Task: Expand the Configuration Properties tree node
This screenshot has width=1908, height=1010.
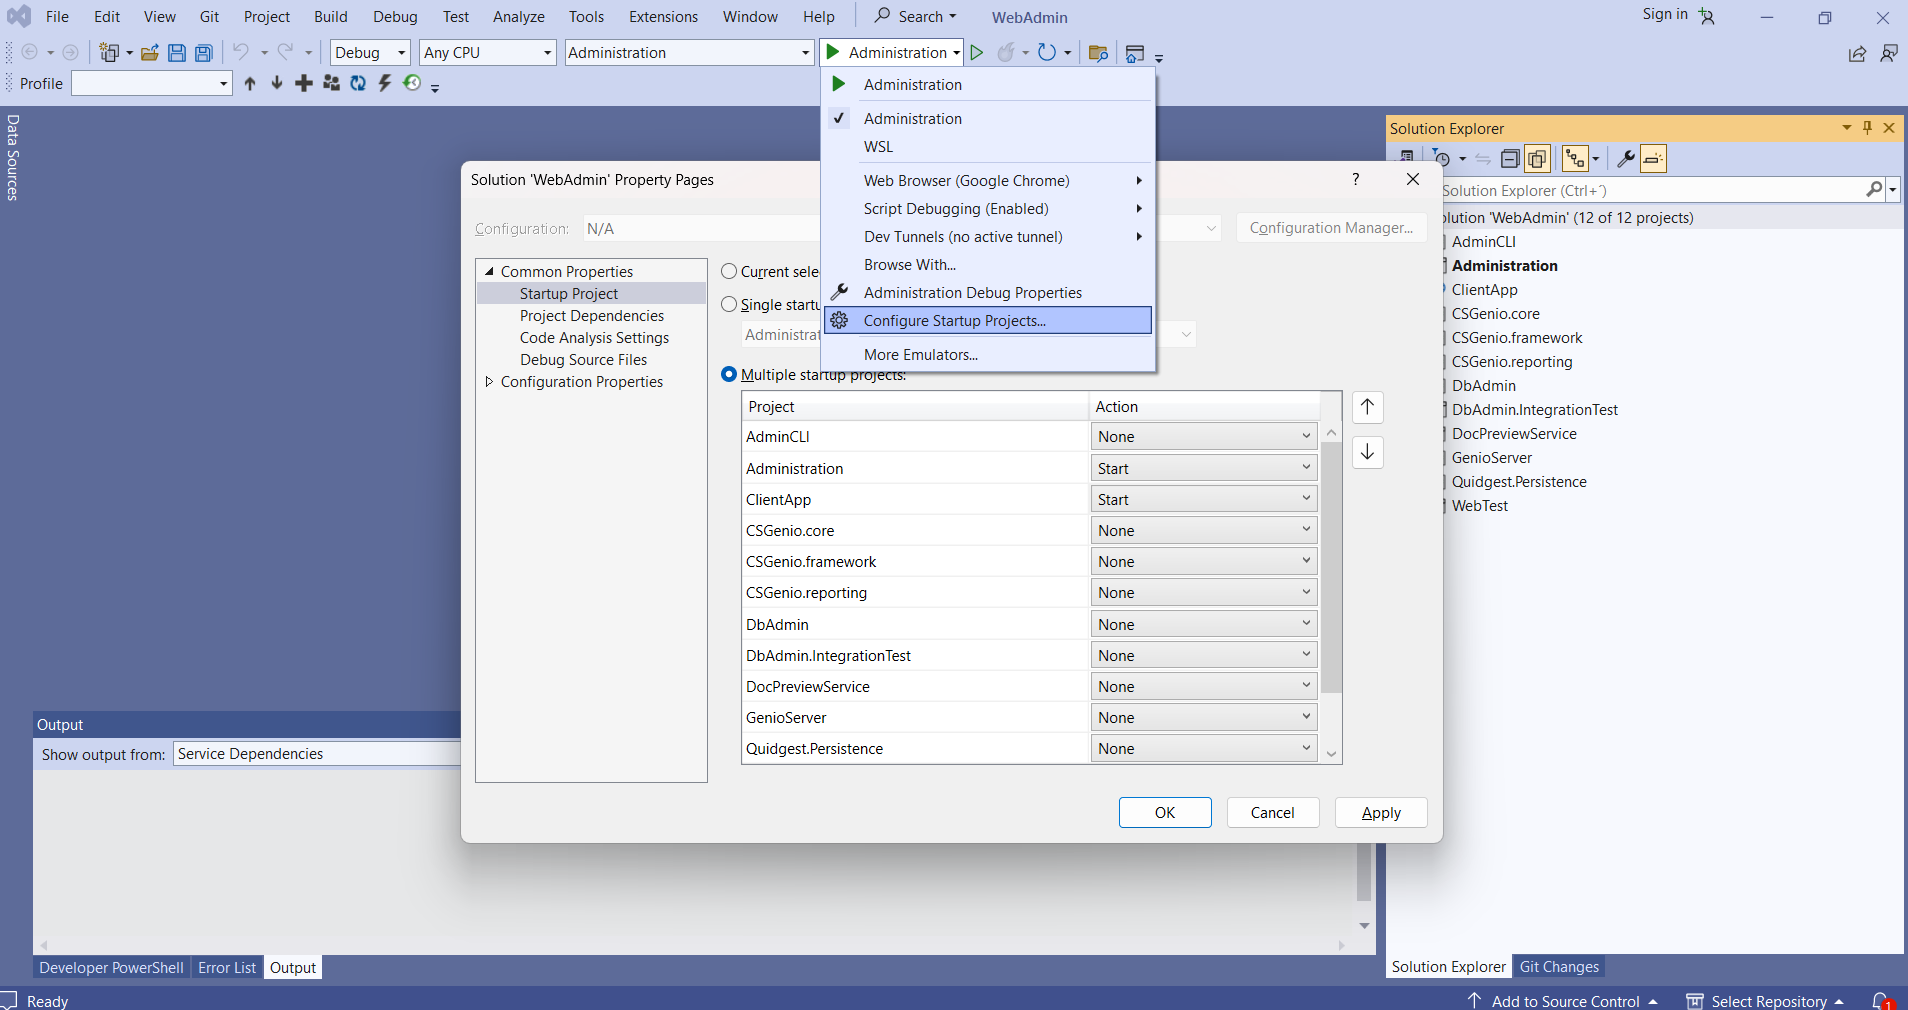Action: 489,381
